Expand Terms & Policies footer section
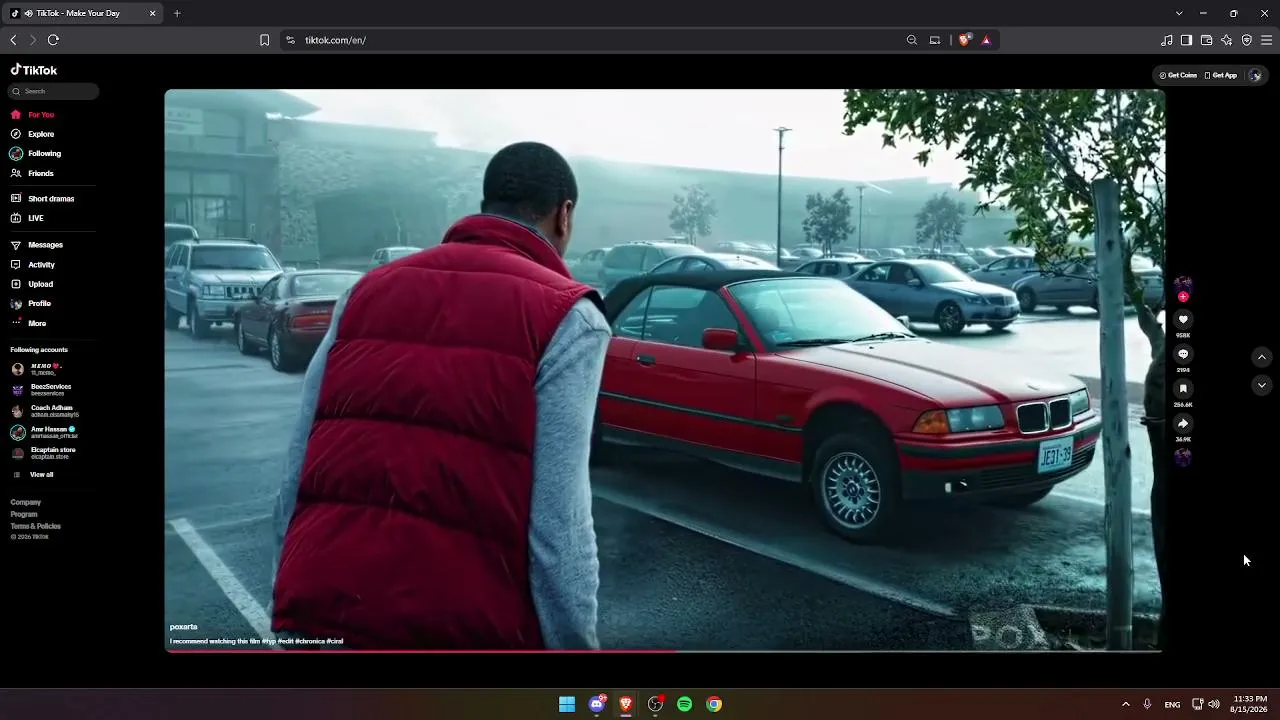This screenshot has height=720, width=1280. pos(36,526)
